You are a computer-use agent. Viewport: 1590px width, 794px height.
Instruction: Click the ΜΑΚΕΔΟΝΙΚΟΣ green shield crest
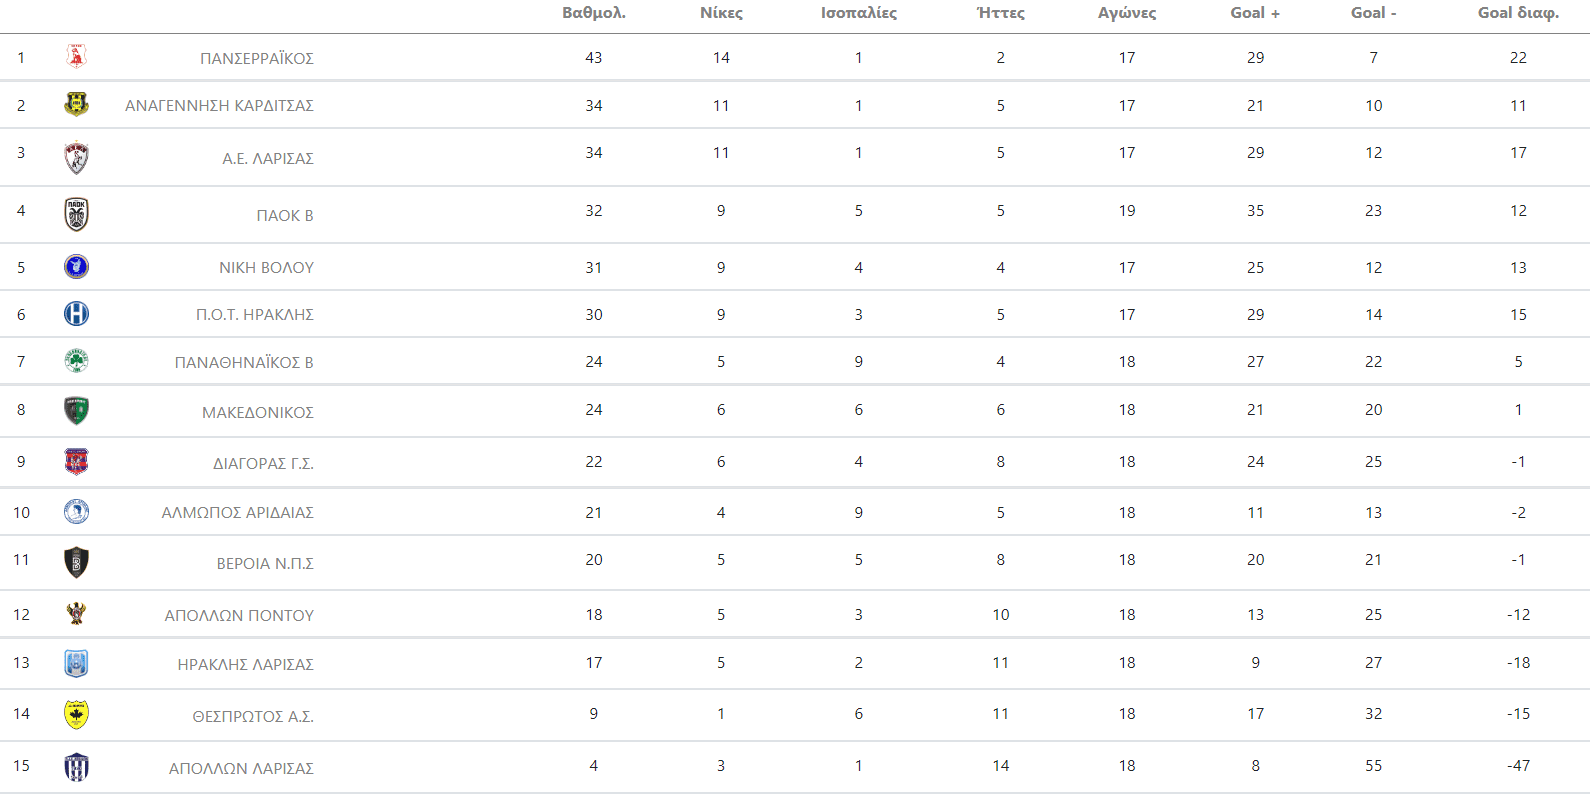(76, 410)
